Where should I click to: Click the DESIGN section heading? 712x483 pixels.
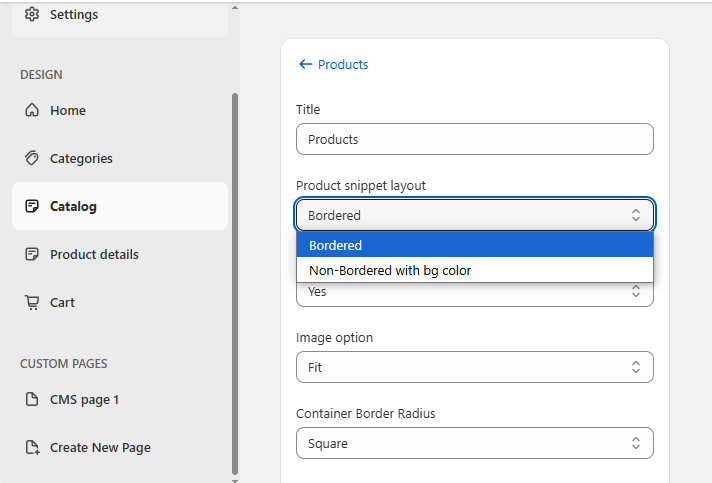pos(41,74)
